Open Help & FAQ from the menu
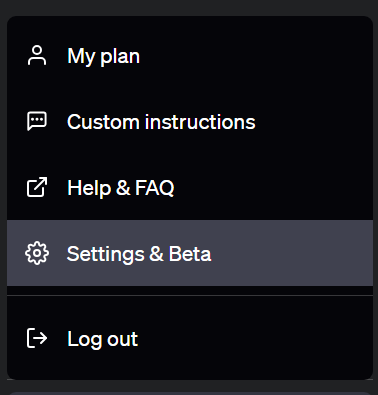378x395 pixels. pyautogui.click(x=190, y=187)
